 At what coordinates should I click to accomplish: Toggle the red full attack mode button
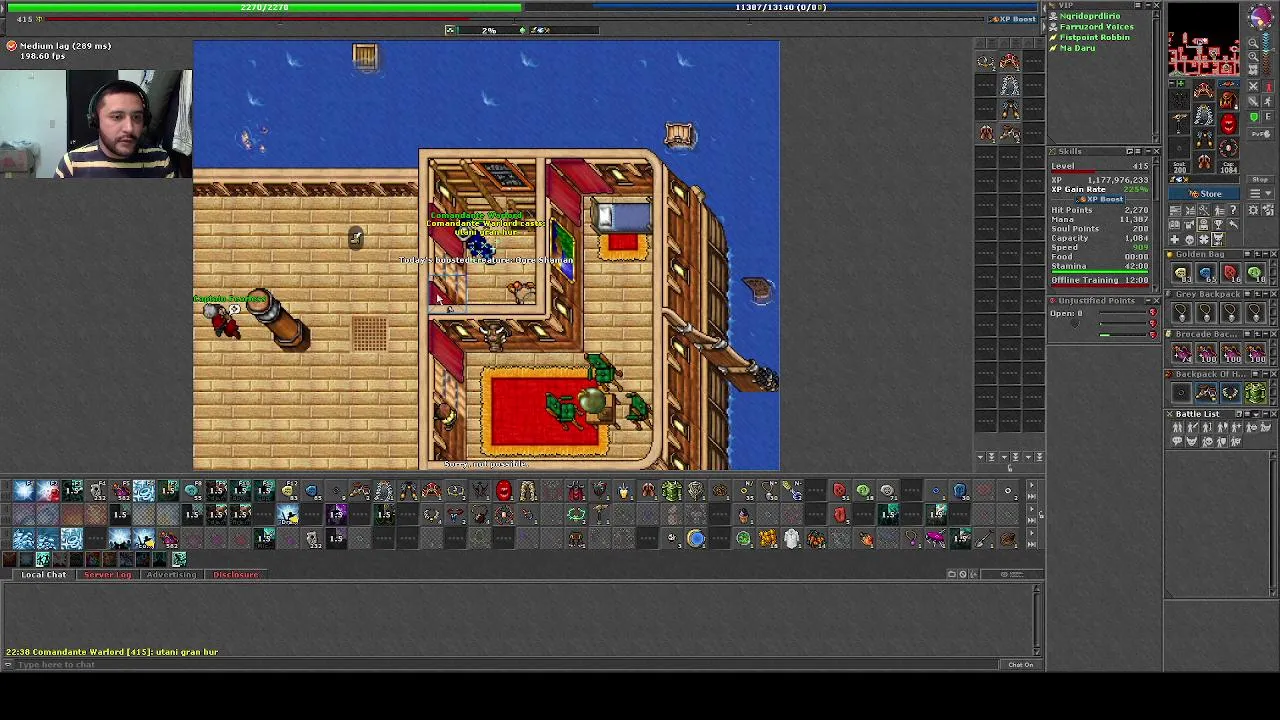[1268, 86]
